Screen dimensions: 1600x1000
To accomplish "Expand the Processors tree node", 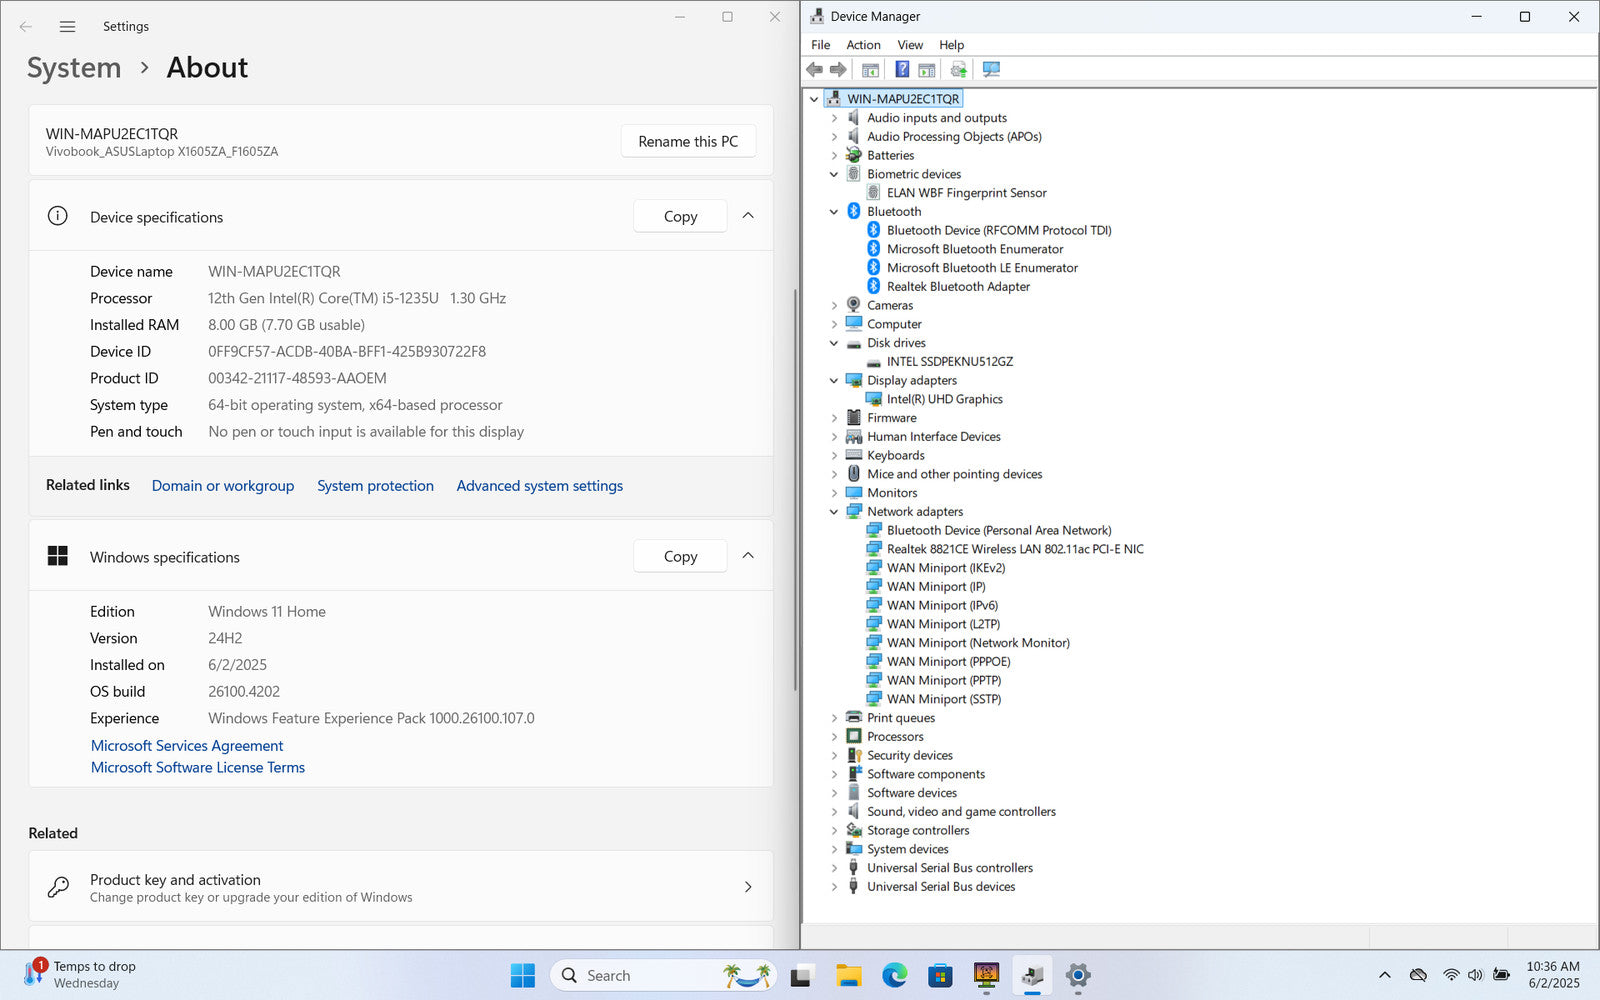I will (x=834, y=737).
